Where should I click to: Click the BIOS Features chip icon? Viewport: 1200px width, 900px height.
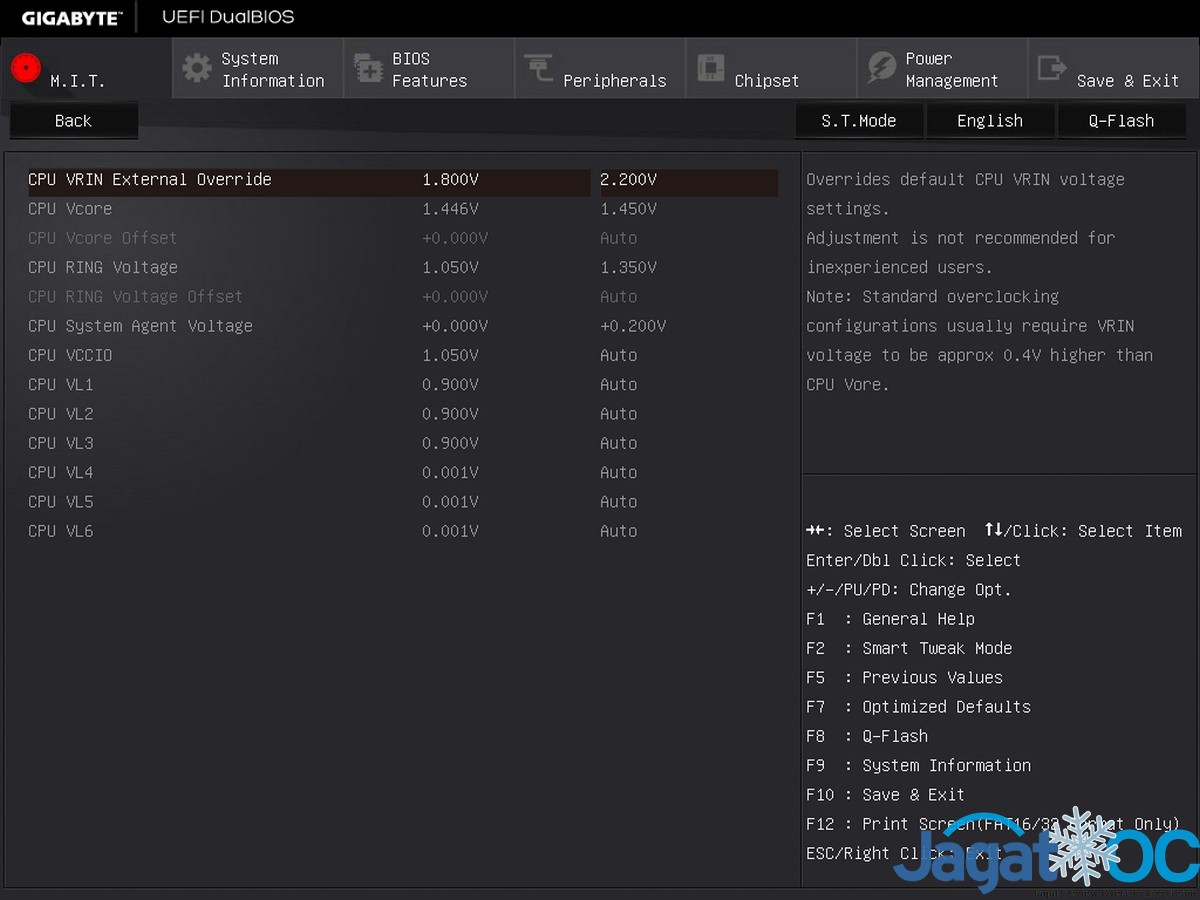click(368, 68)
